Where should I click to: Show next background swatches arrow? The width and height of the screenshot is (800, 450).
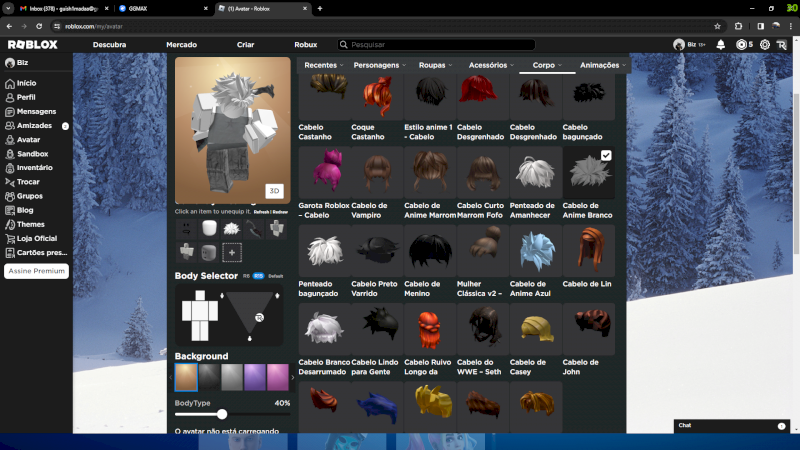tap(293, 378)
